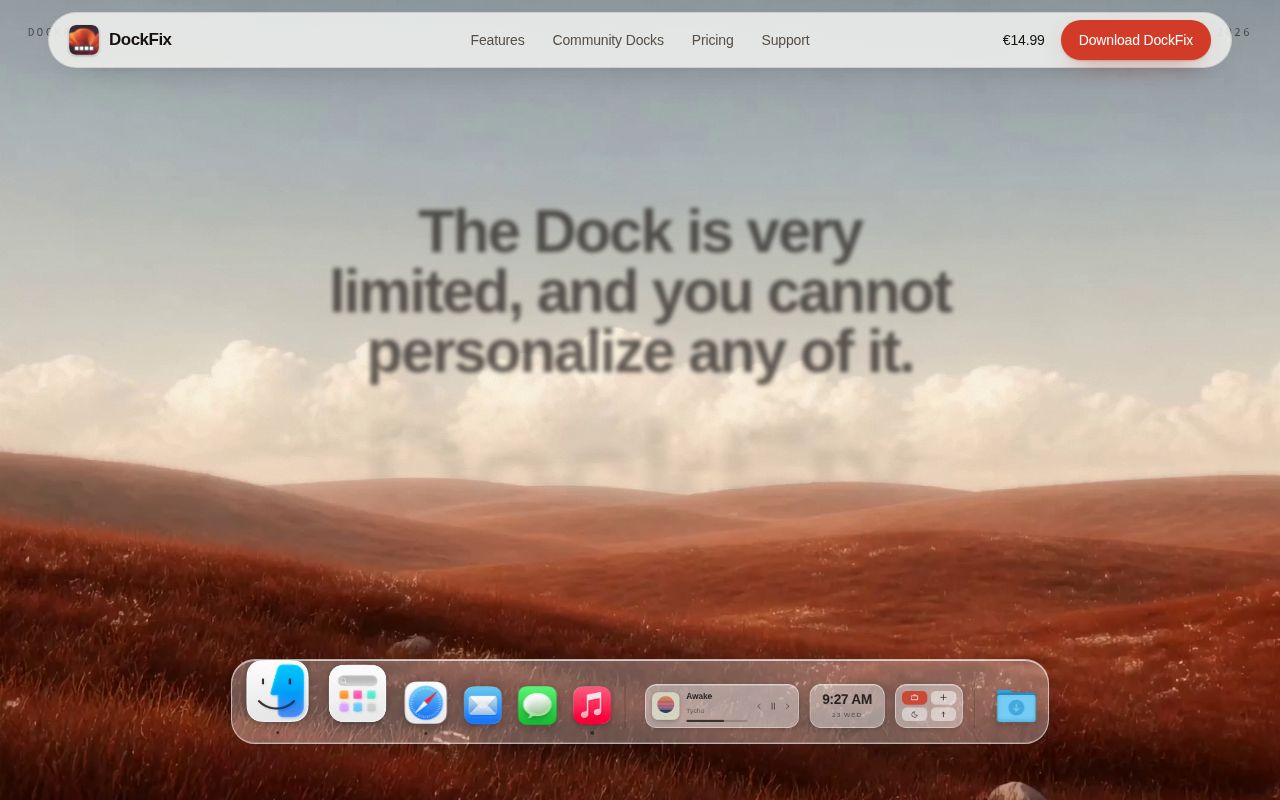Viewport: 1280px width, 800px height.
Task: Open the Downloads folder in dock
Action: coord(1016,705)
